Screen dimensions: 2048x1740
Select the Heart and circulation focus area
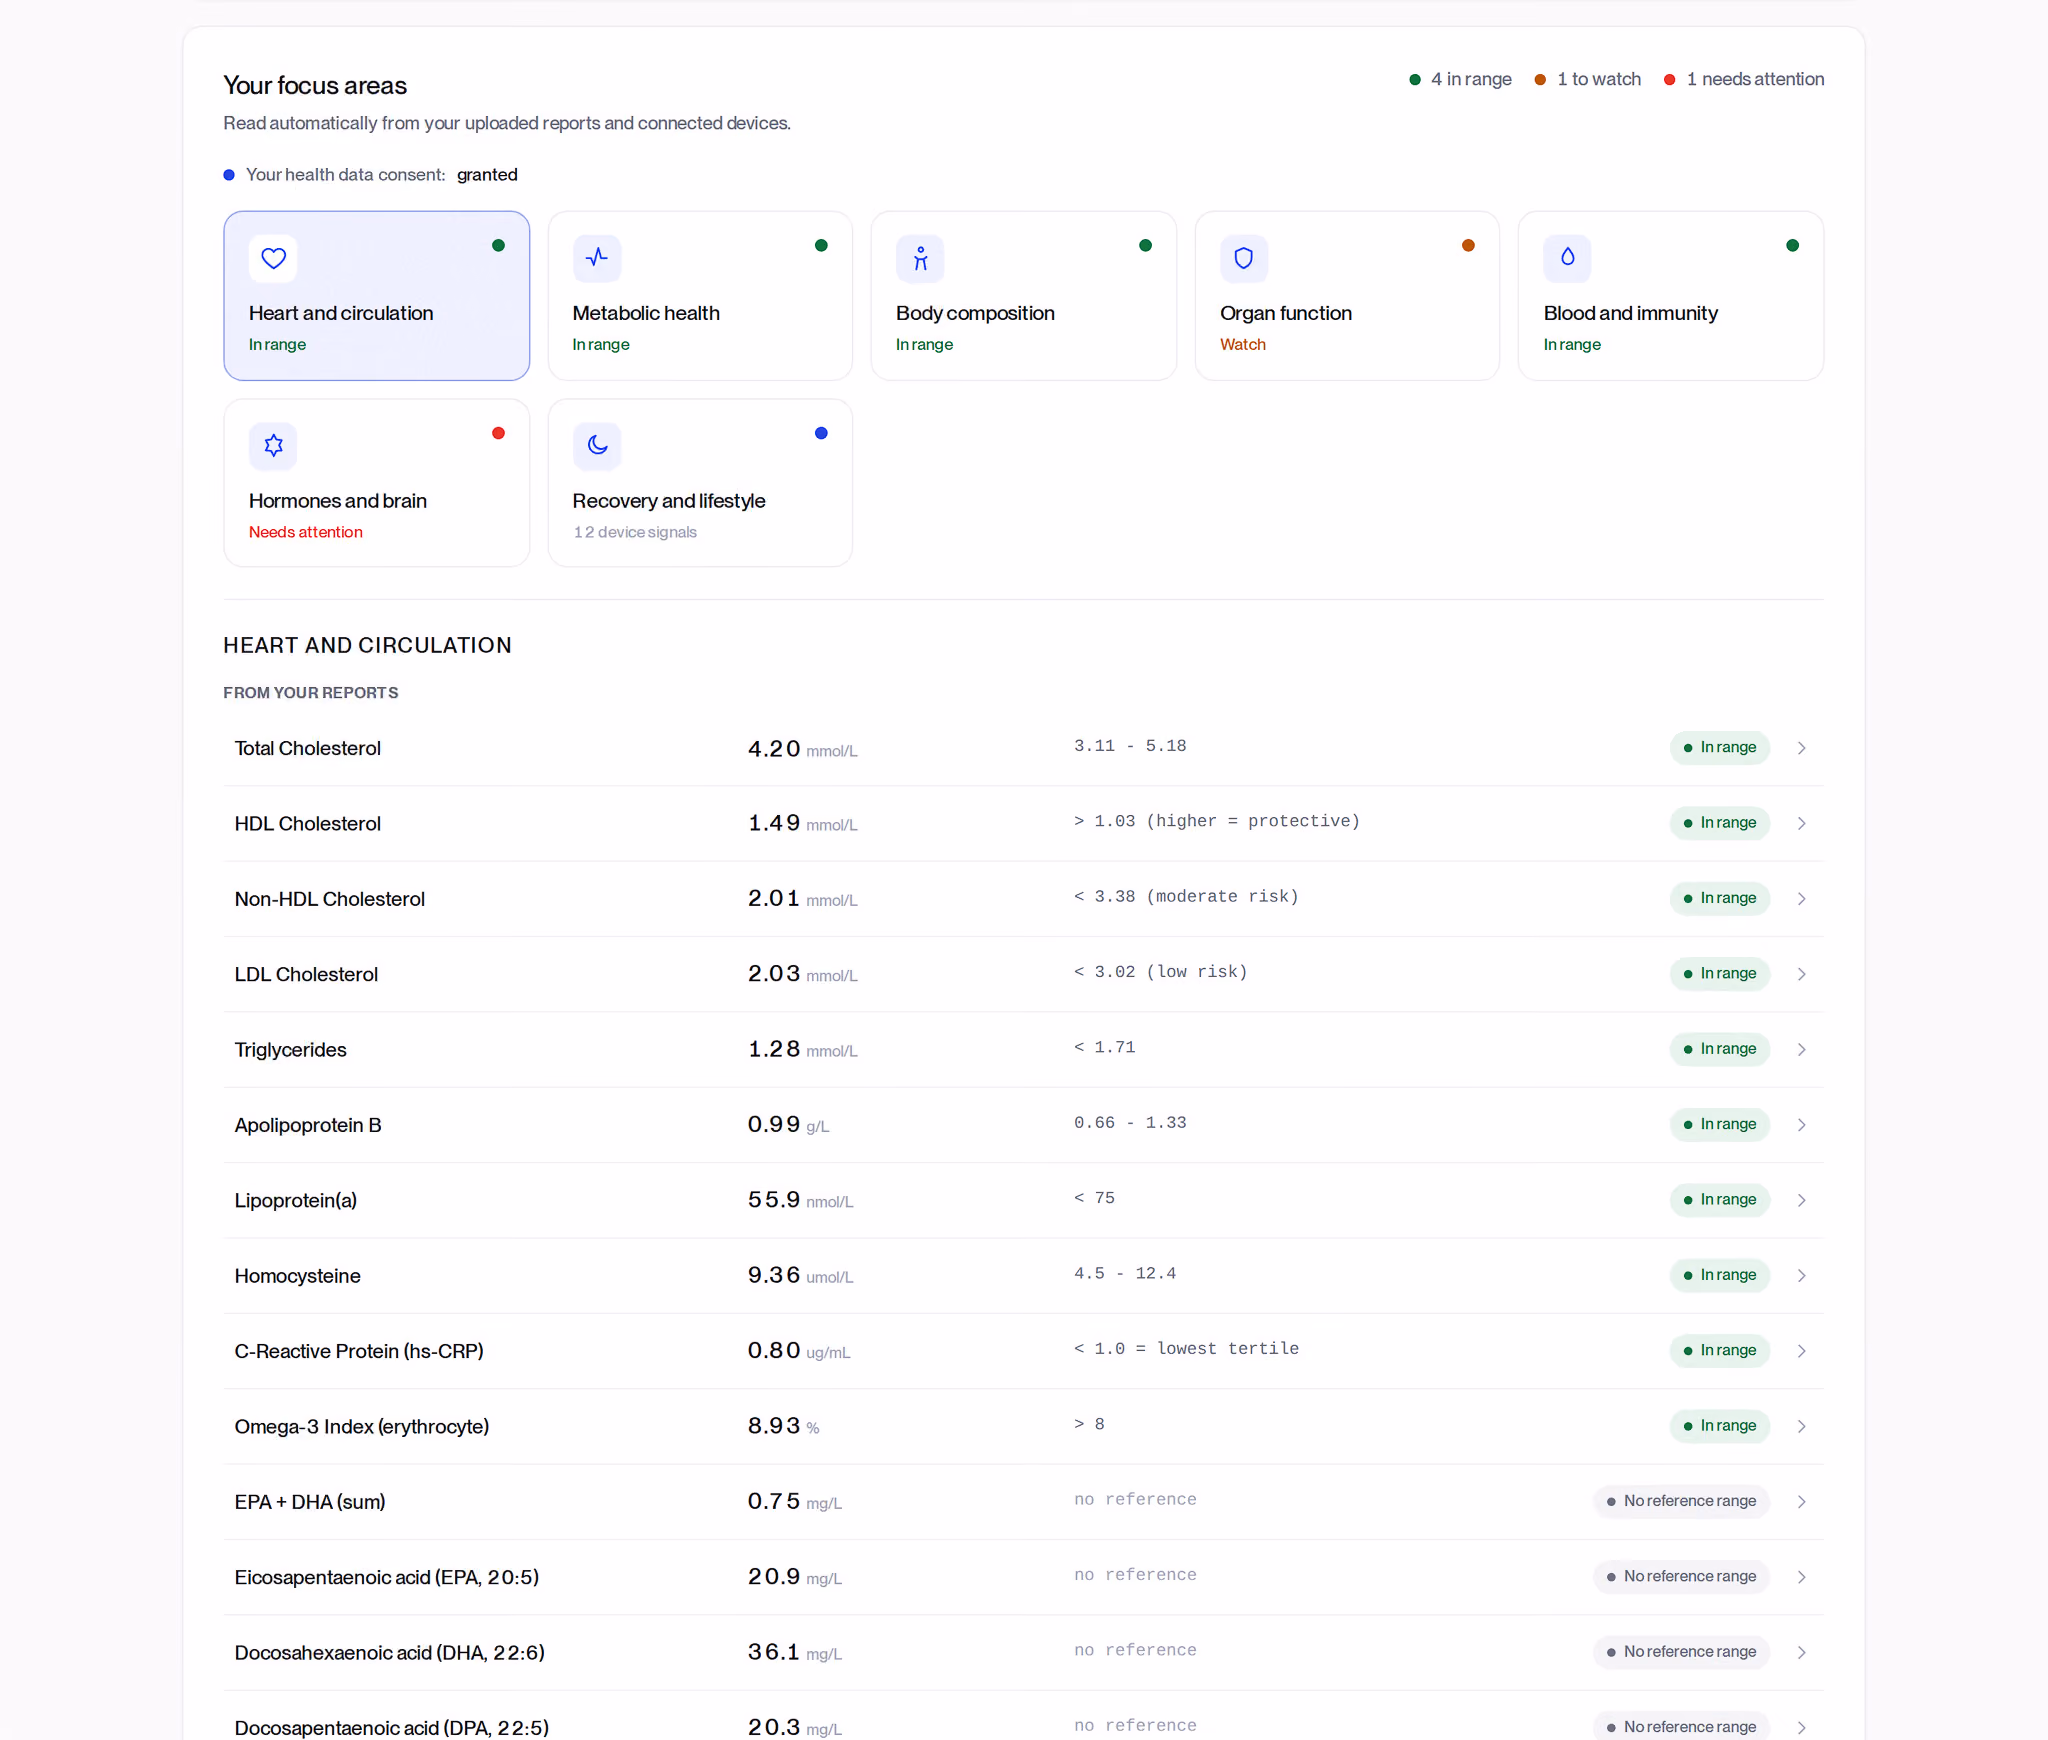tap(376, 295)
